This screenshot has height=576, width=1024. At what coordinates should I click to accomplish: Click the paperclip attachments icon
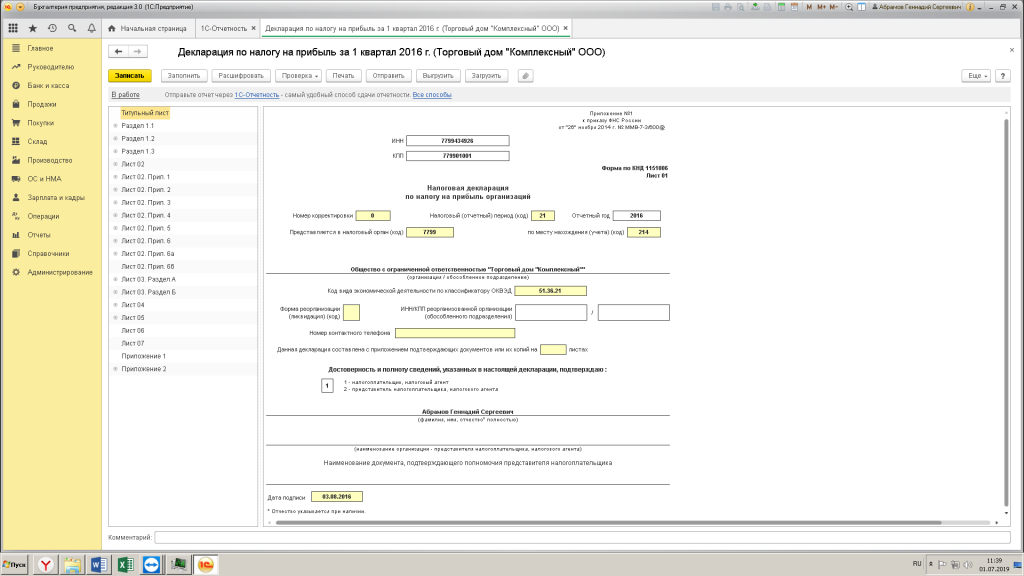pyautogui.click(x=526, y=75)
